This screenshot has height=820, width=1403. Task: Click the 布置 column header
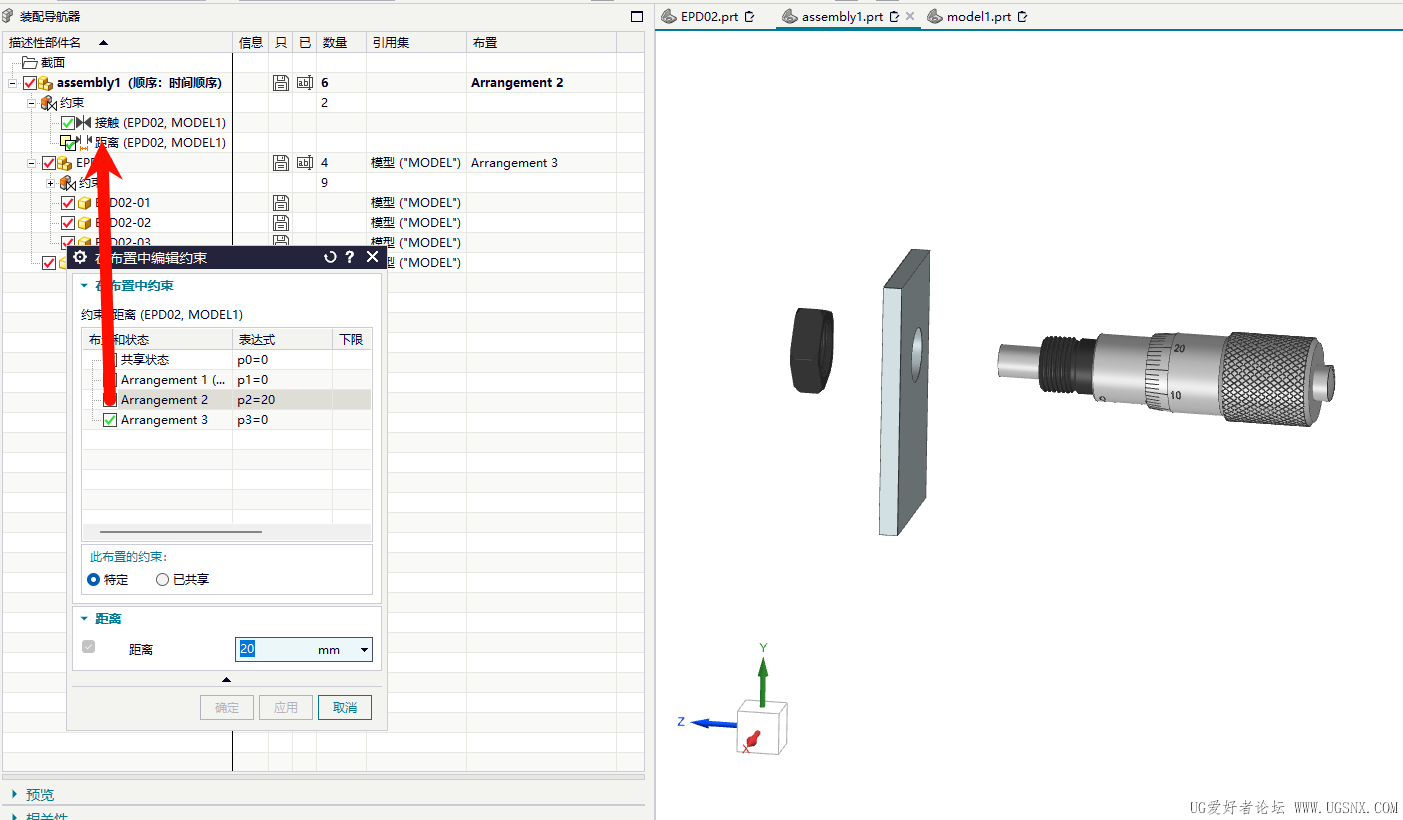(x=541, y=42)
